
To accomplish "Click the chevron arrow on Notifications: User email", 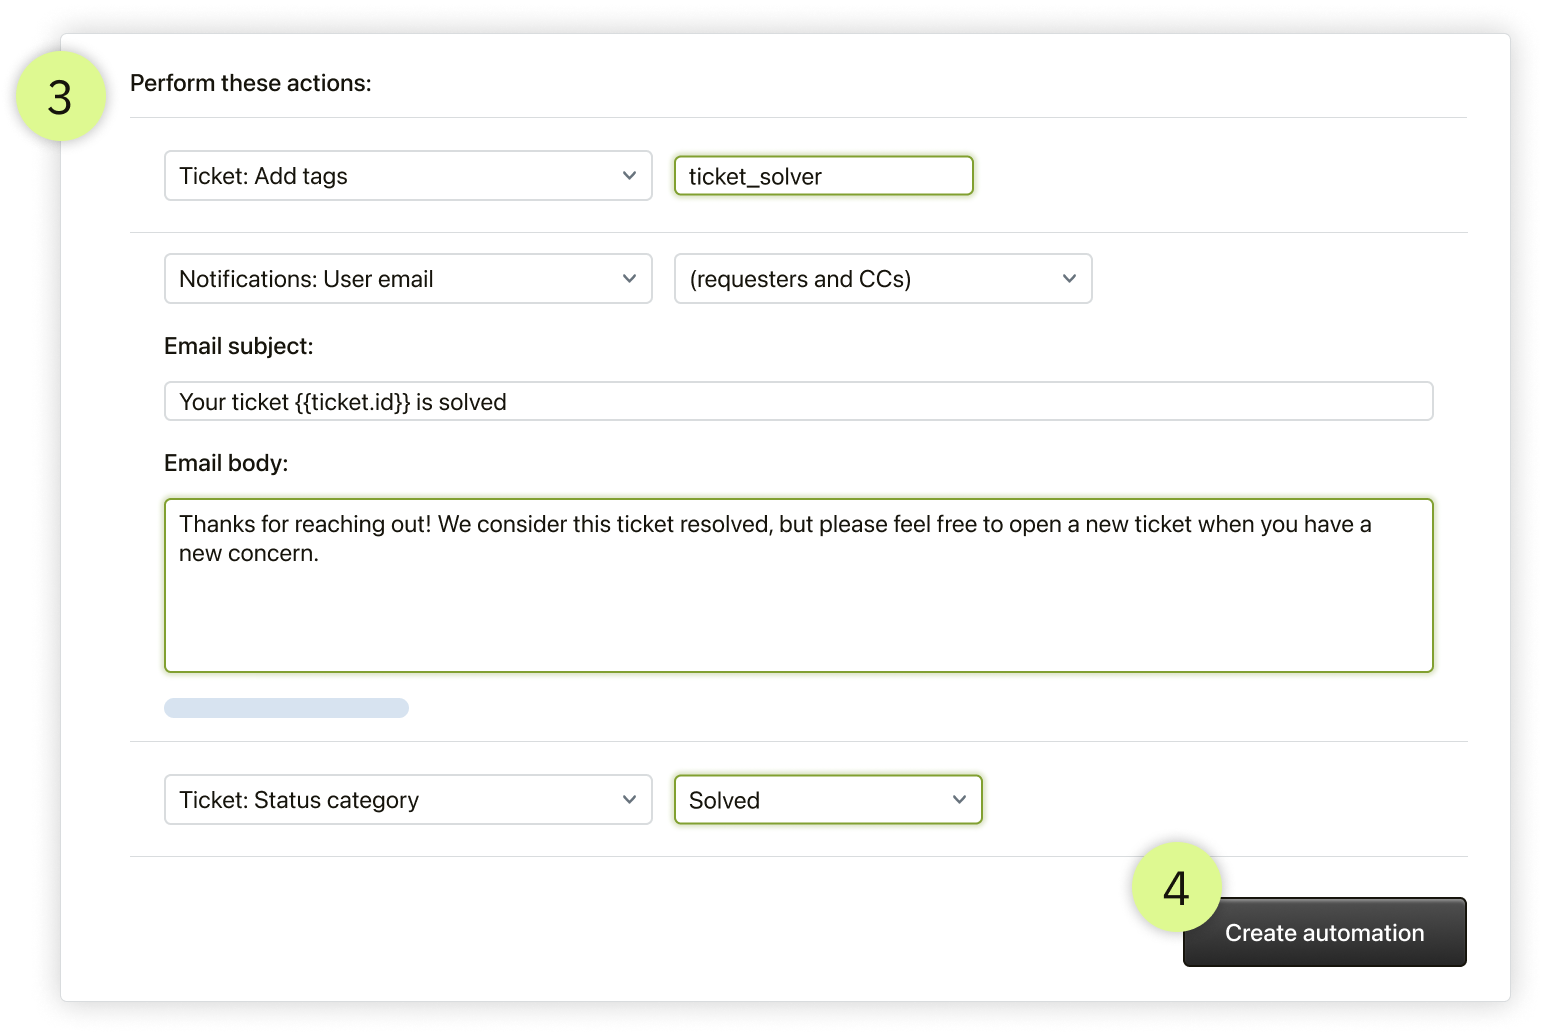I will (x=629, y=279).
